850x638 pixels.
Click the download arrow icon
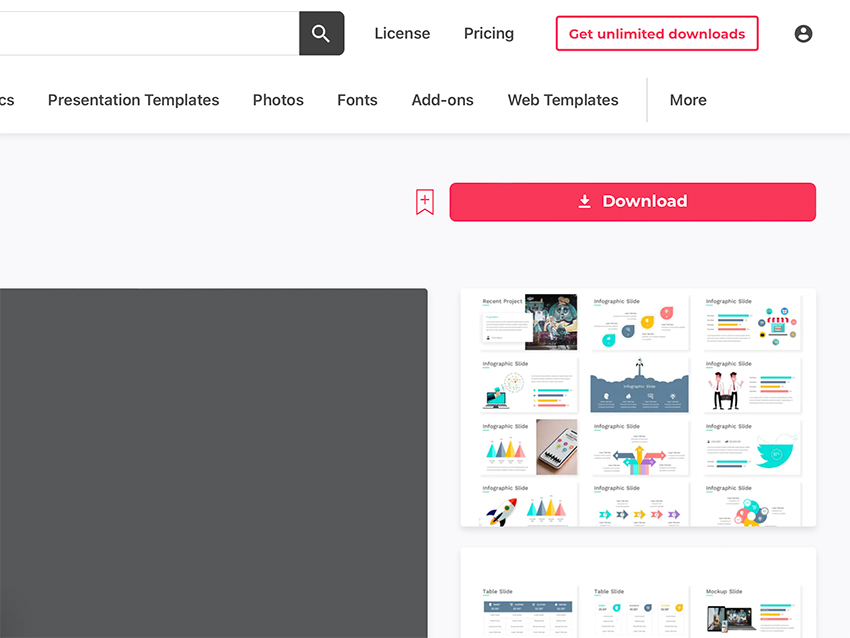(585, 200)
